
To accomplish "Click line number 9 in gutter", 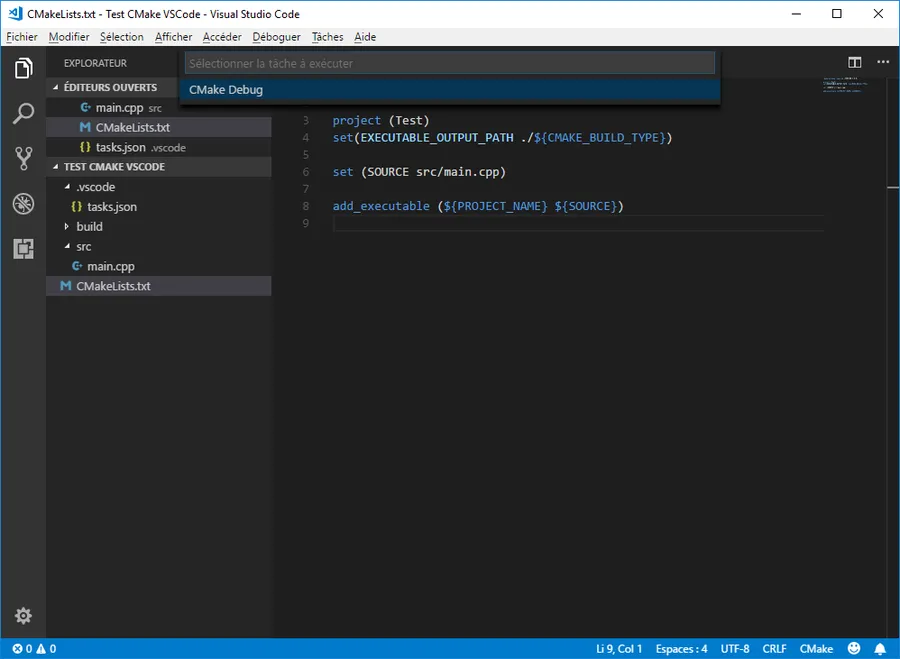I will pos(305,223).
